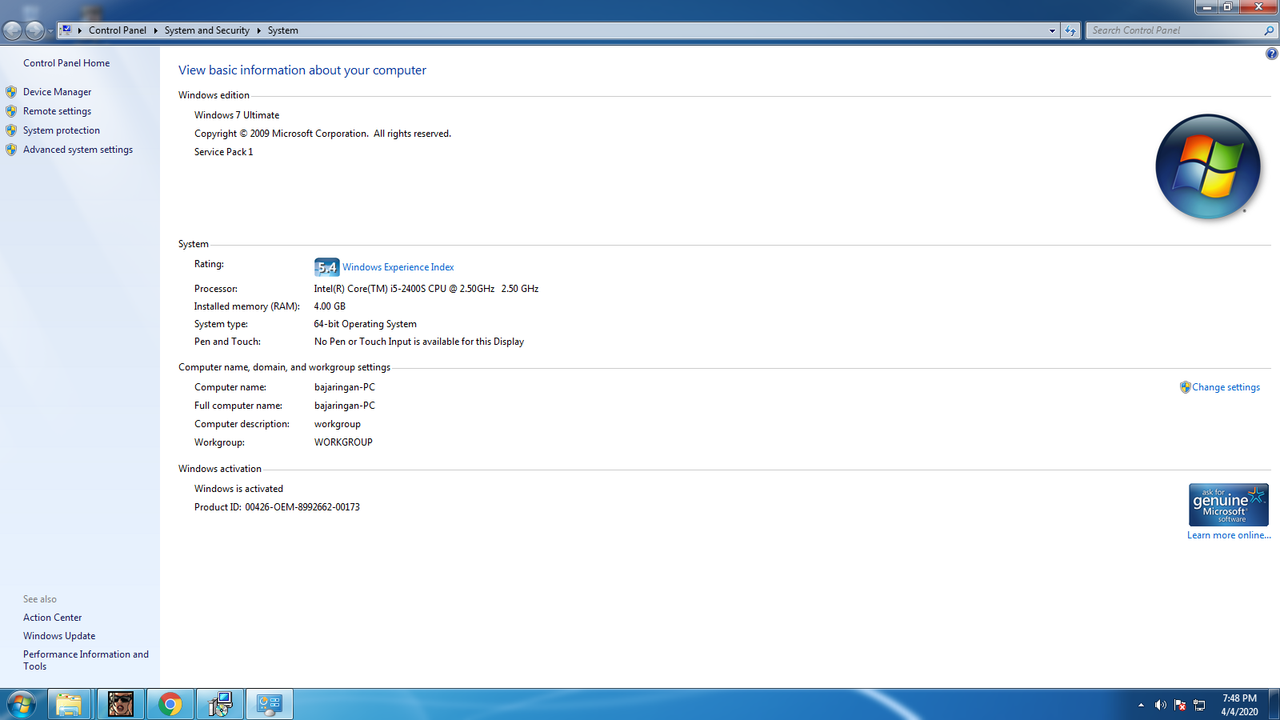This screenshot has height=720, width=1280.
Task: Click Service Pack 1 text
Action: point(224,152)
